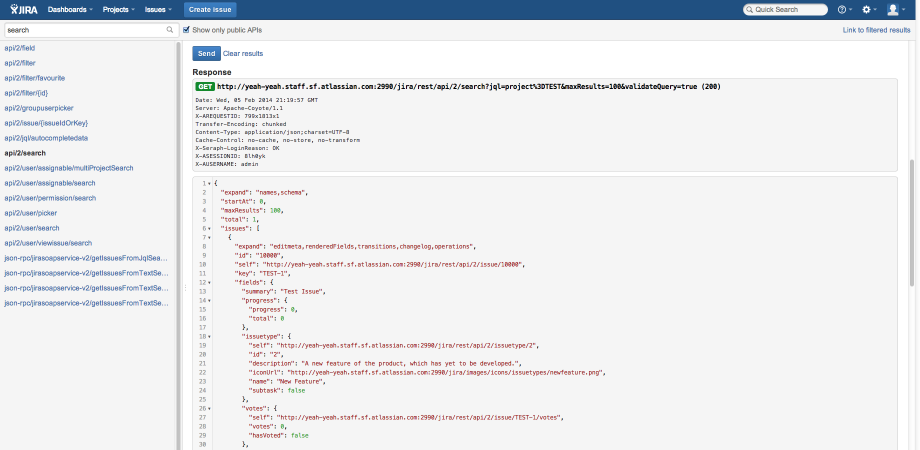Select api/2/user/assignable/multiProjectSearch resource
The height and width of the screenshot is (450, 920).
tap(69, 168)
